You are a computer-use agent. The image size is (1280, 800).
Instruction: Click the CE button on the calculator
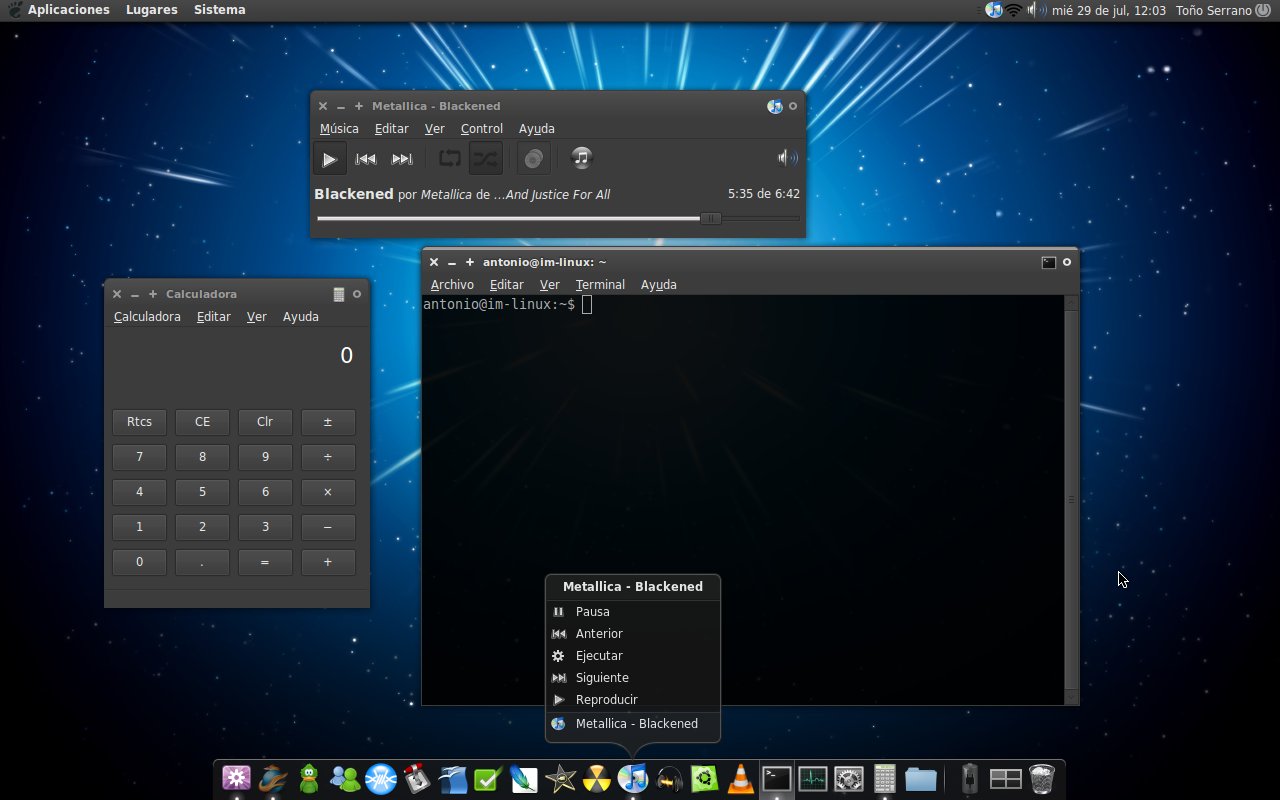click(x=202, y=422)
